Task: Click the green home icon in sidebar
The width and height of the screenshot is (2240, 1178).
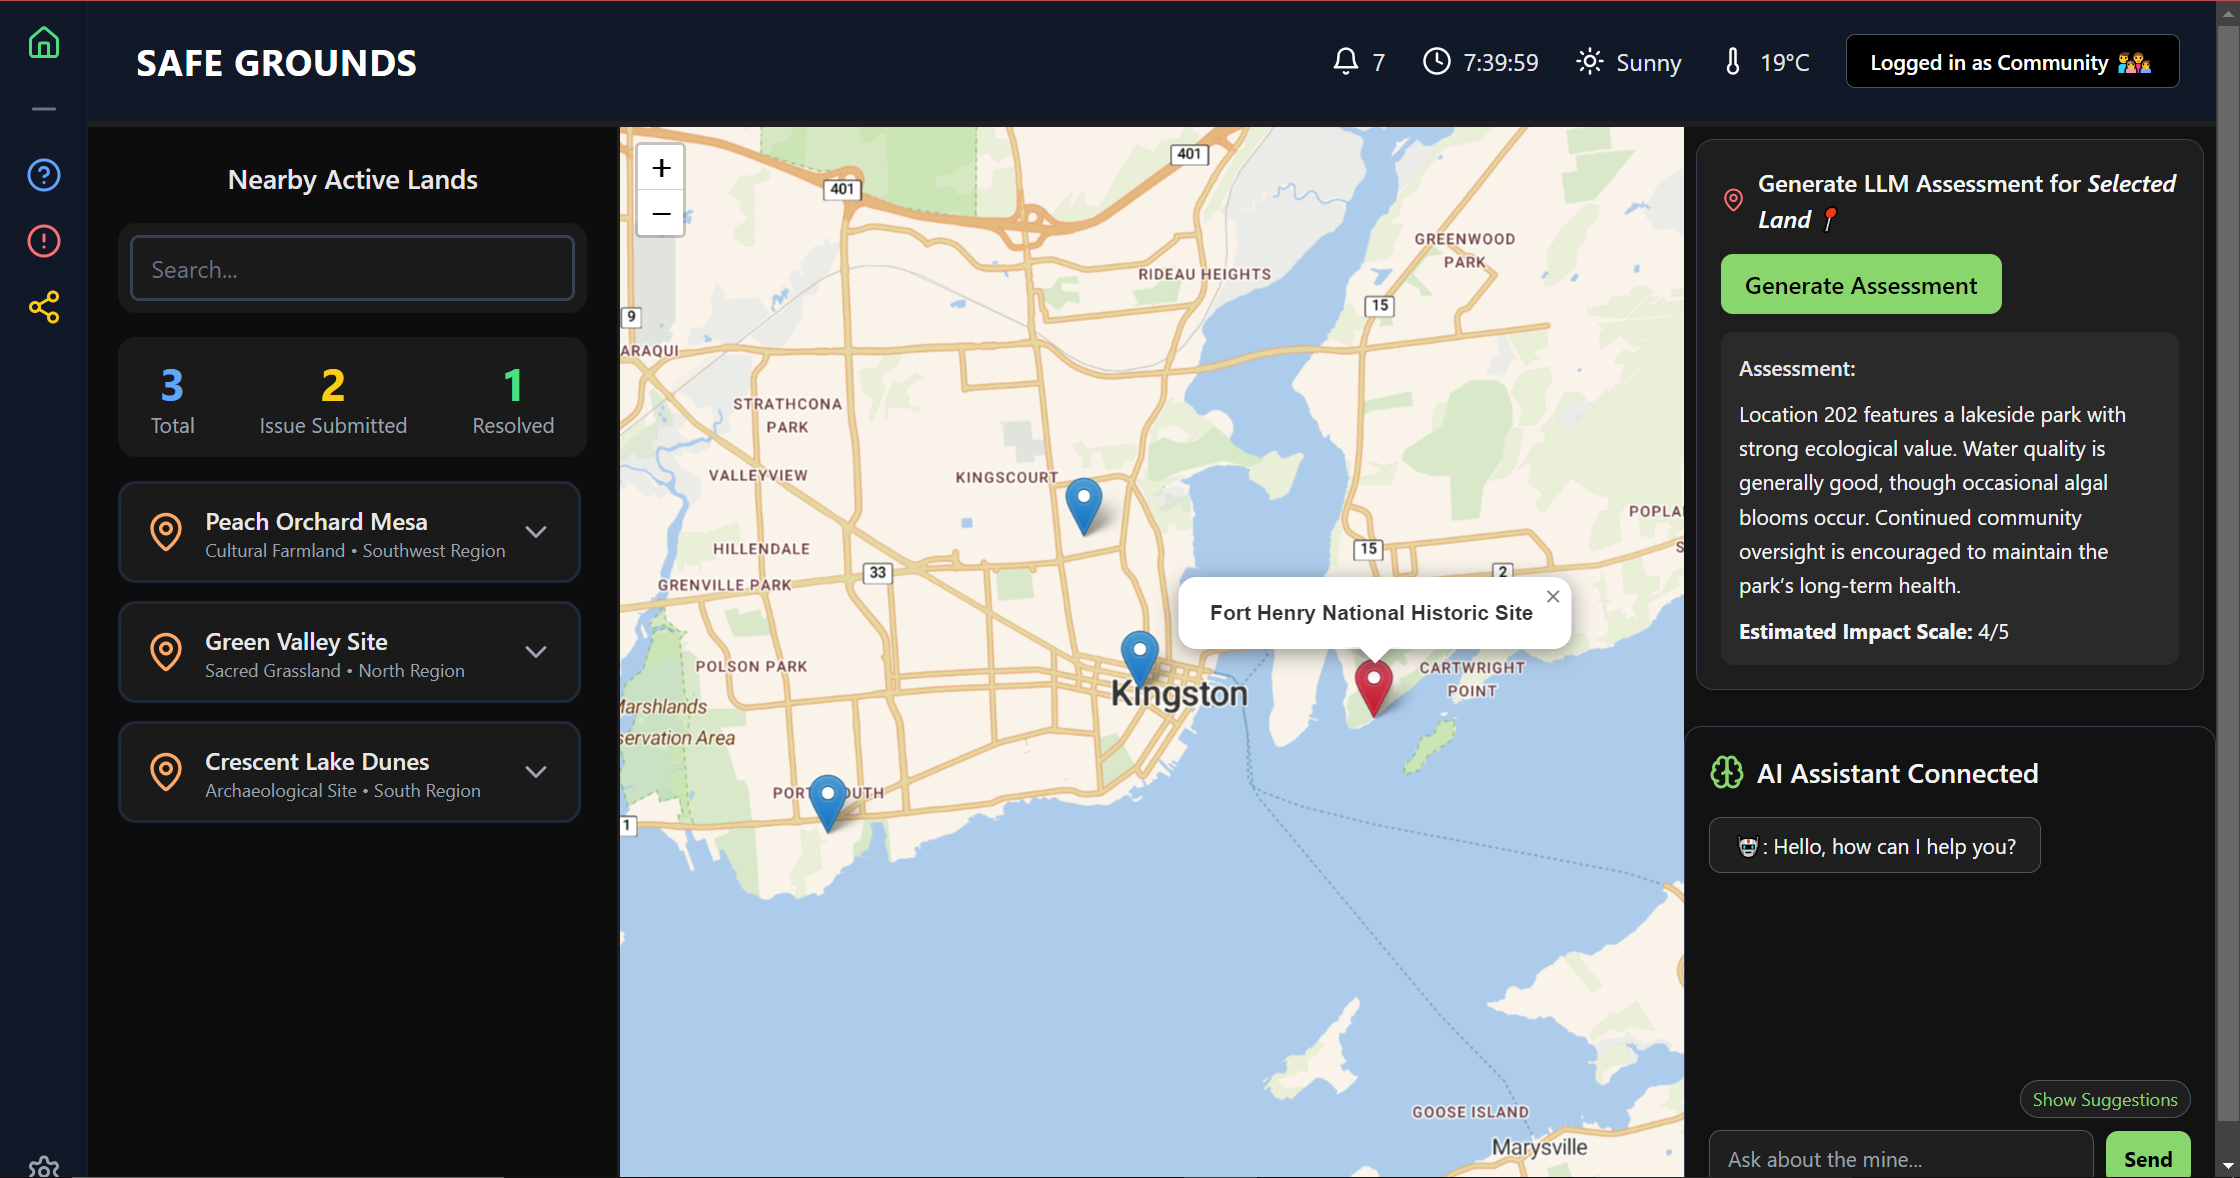Action: pos(44,43)
